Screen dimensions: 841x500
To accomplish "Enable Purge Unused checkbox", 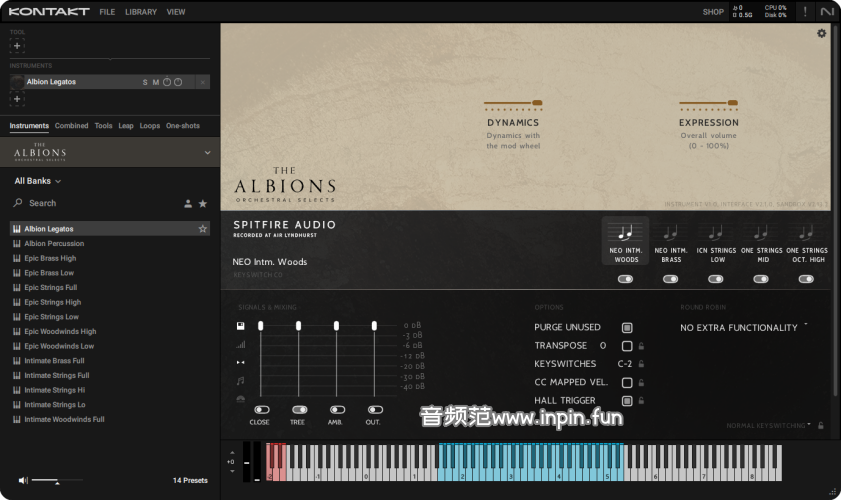I will (x=627, y=328).
